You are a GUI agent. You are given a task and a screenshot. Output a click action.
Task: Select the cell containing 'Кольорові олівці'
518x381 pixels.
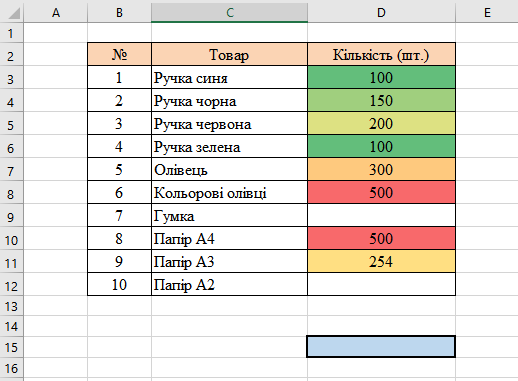point(229,192)
